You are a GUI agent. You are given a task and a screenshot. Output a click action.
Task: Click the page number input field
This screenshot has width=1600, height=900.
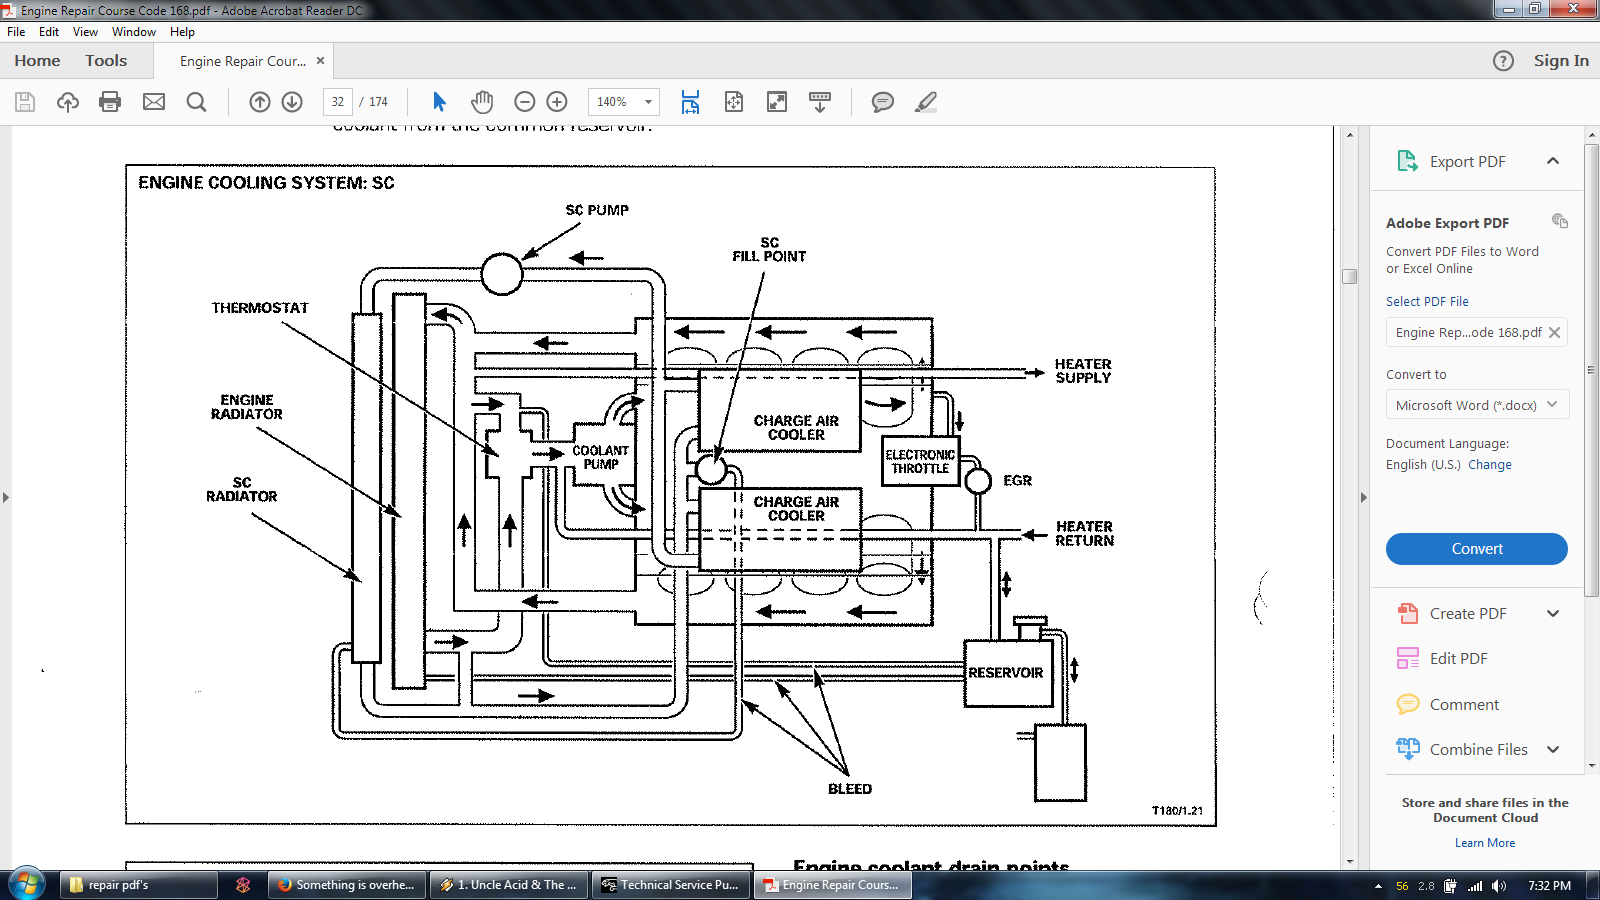[338, 102]
